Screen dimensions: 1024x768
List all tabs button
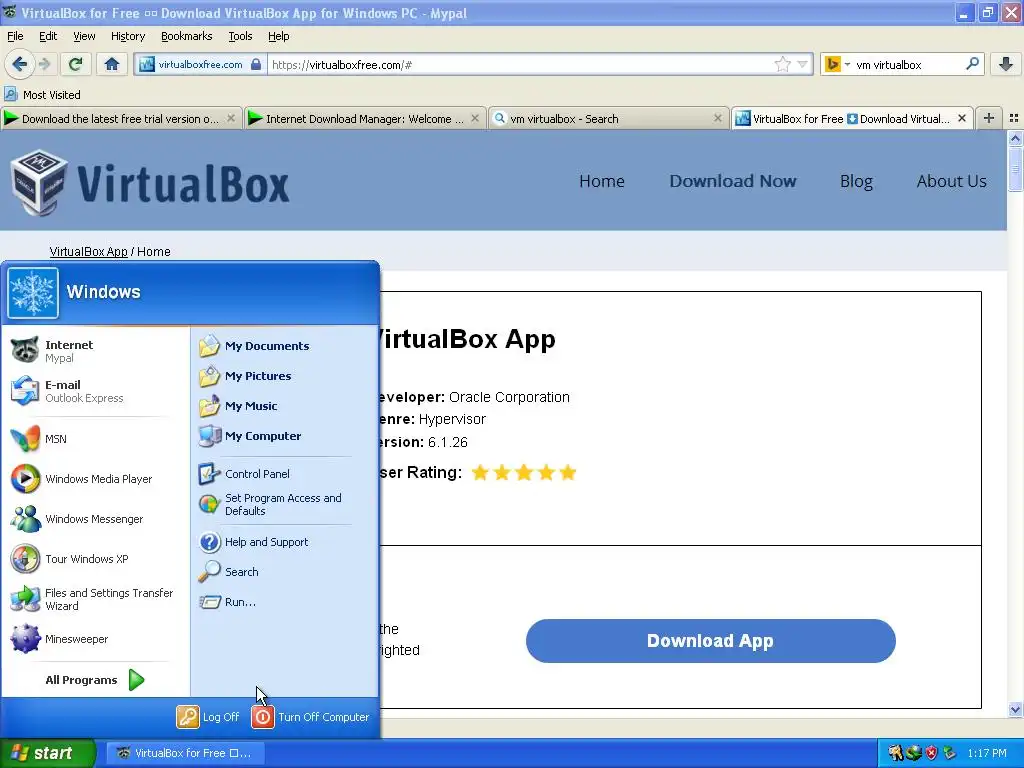1014,118
